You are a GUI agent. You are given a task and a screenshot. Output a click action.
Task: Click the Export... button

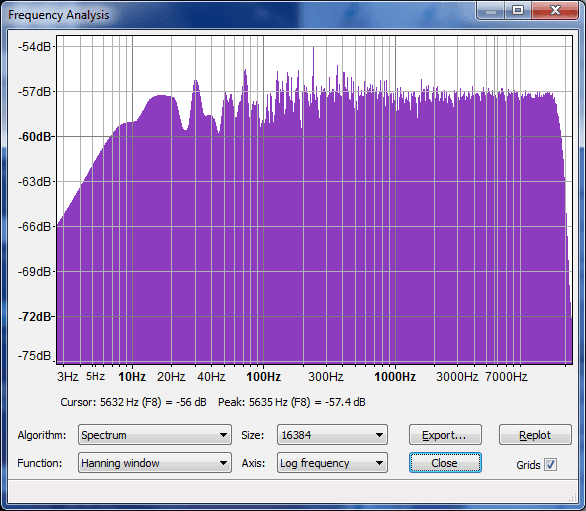(x=445, y=435)
